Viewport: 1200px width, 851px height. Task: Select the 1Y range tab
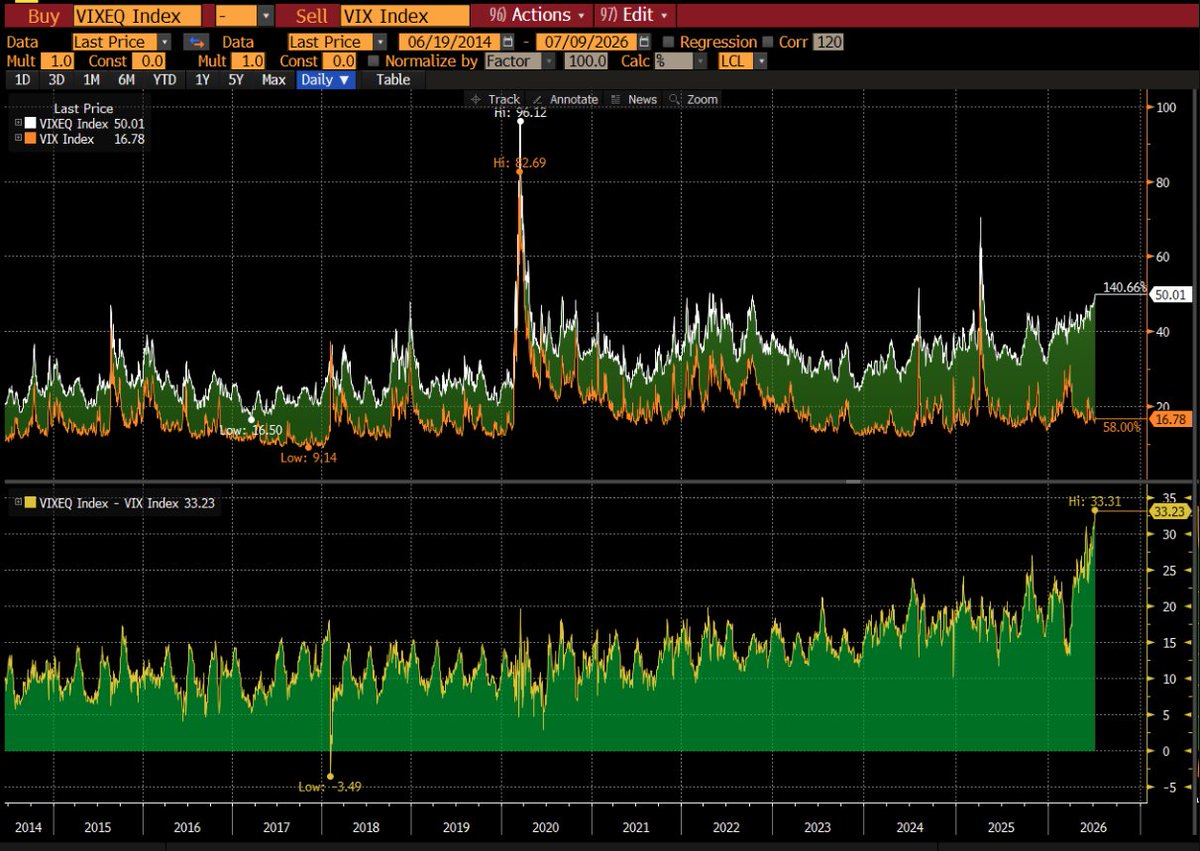[203, 80]
